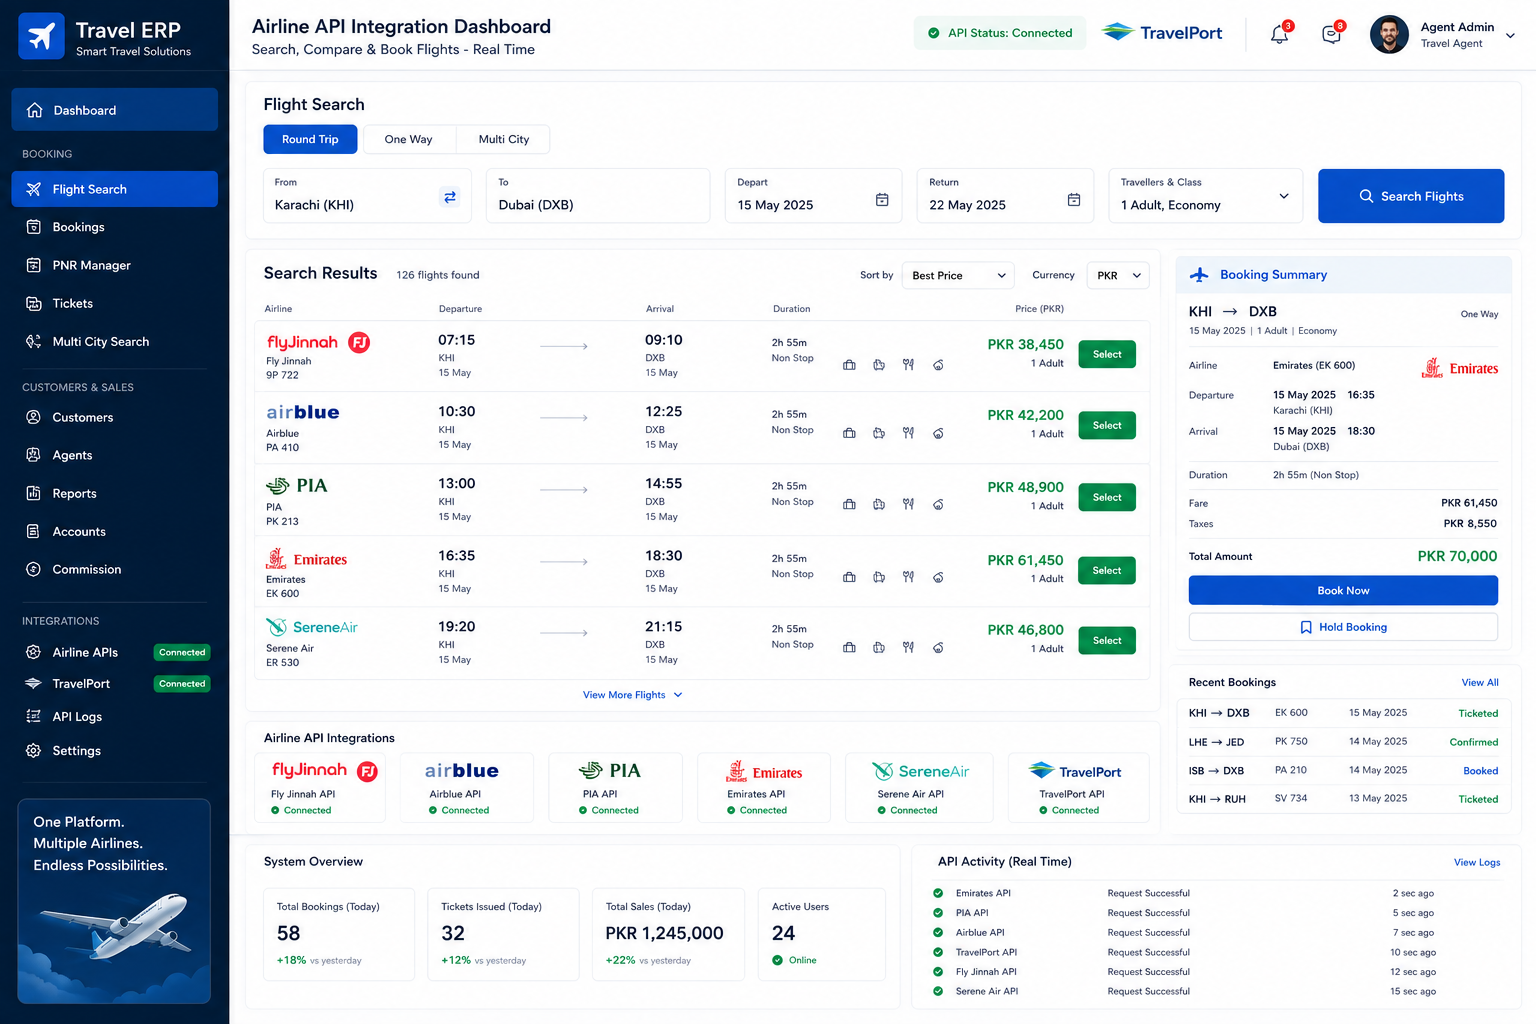The width and height of the screenshot is (1536, 1024).
Task: Select the Airblue PKR 42,200 flight
Action: (1107, 425)
